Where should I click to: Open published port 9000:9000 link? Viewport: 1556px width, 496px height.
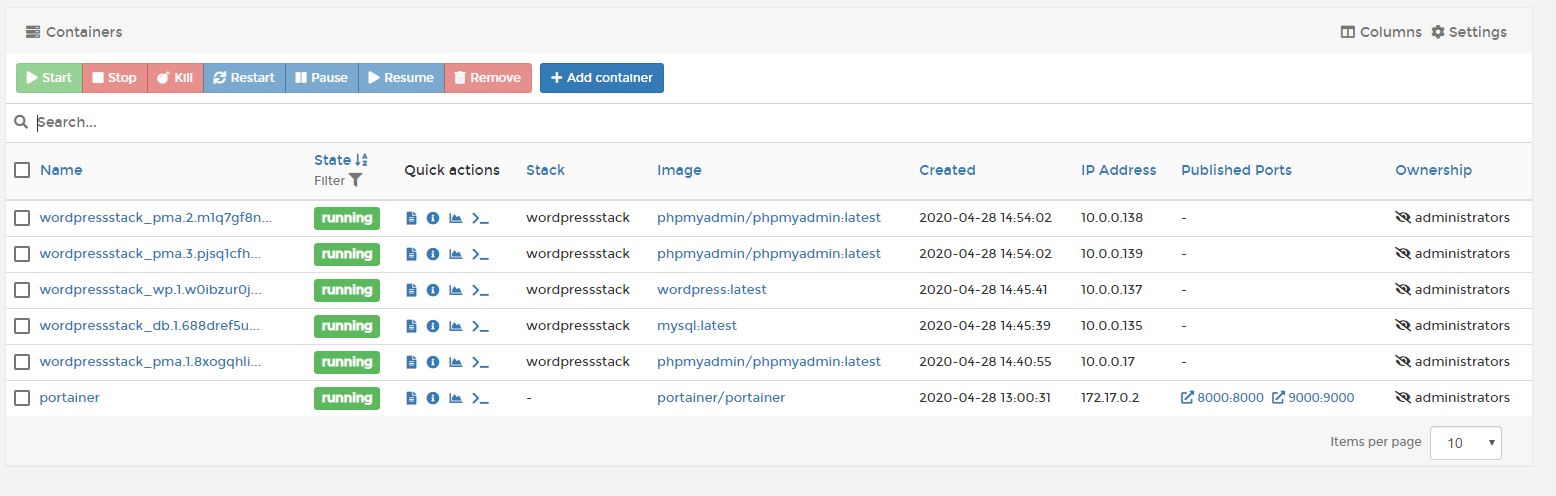1313,398
